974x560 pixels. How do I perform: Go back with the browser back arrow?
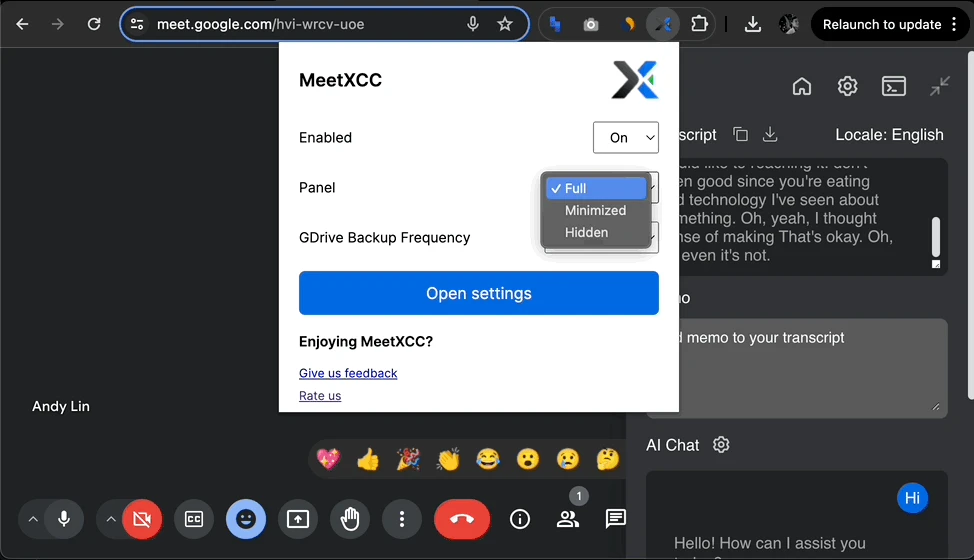tap(22, 24)
